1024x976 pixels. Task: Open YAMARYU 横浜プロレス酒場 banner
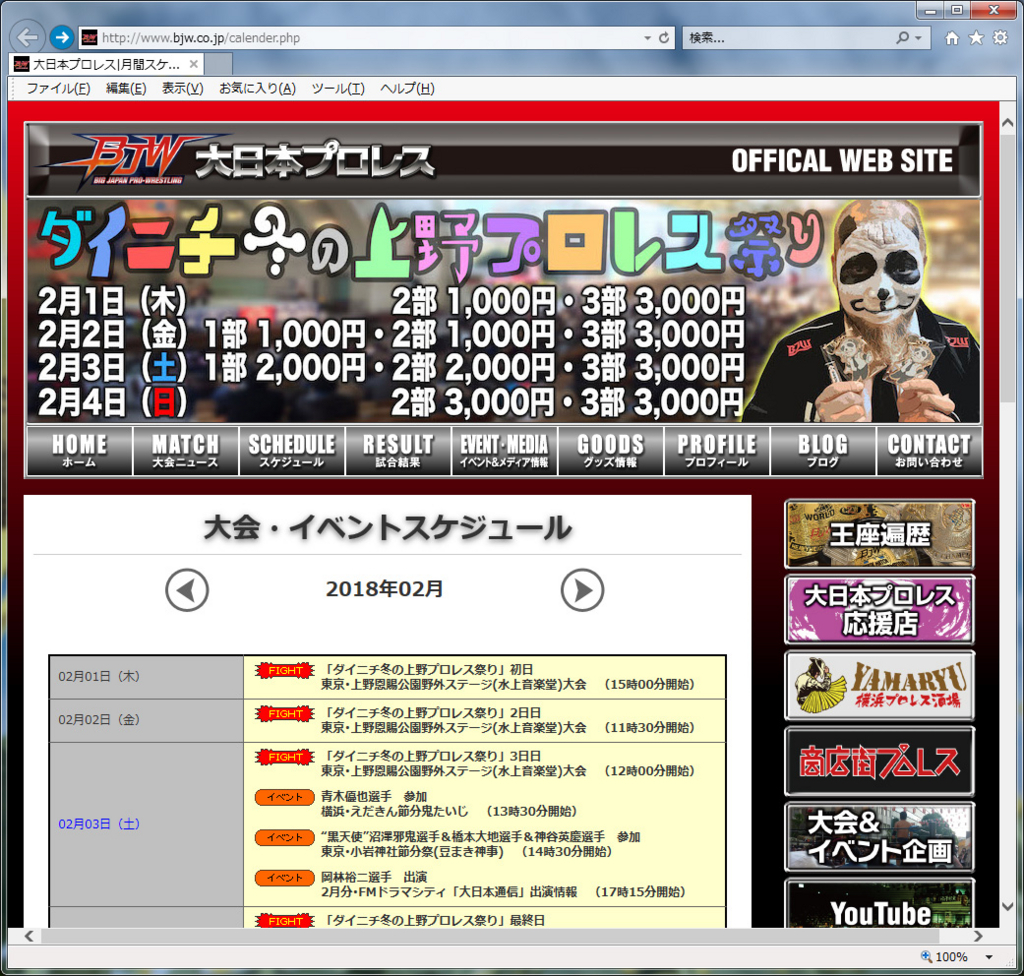879,685
